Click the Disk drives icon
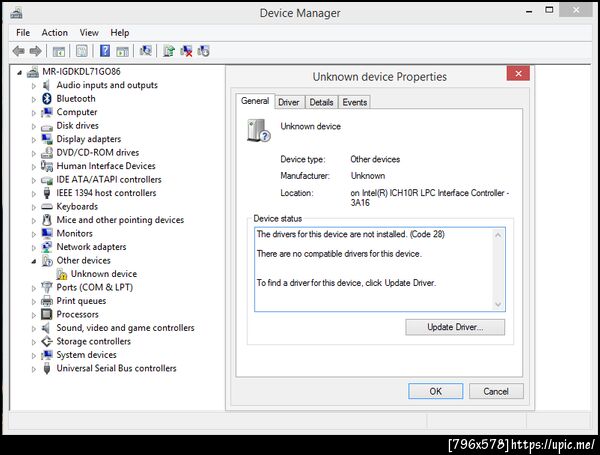The width and height of the screenshot is (600, 455). (47, 127)
